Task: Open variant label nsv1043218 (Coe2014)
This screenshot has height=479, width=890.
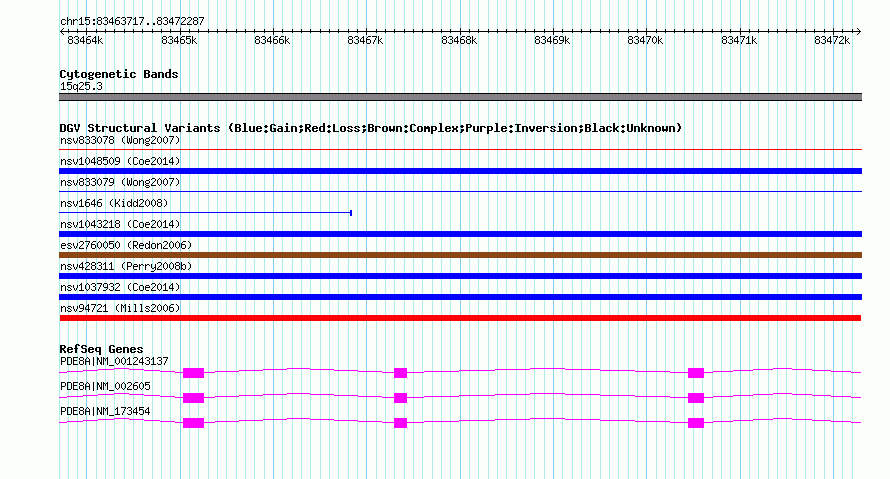Action: point(120,224)
